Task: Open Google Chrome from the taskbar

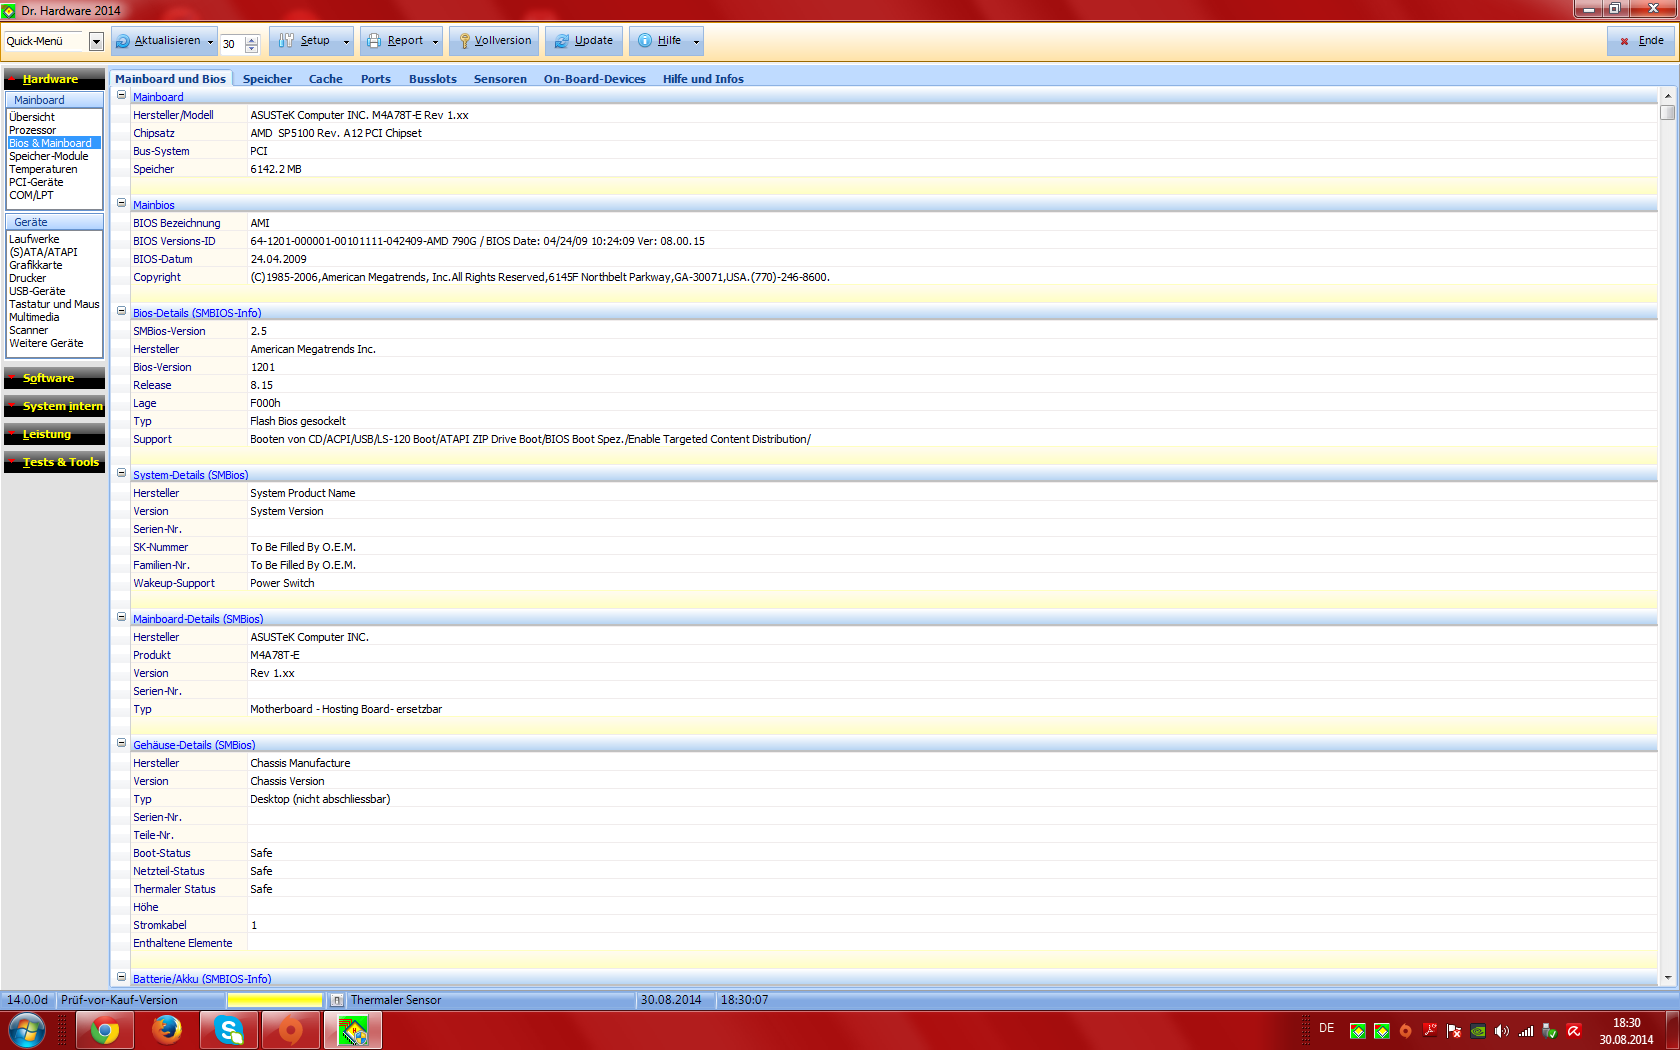Action: pyautogui.click(x=105, y=1030)
